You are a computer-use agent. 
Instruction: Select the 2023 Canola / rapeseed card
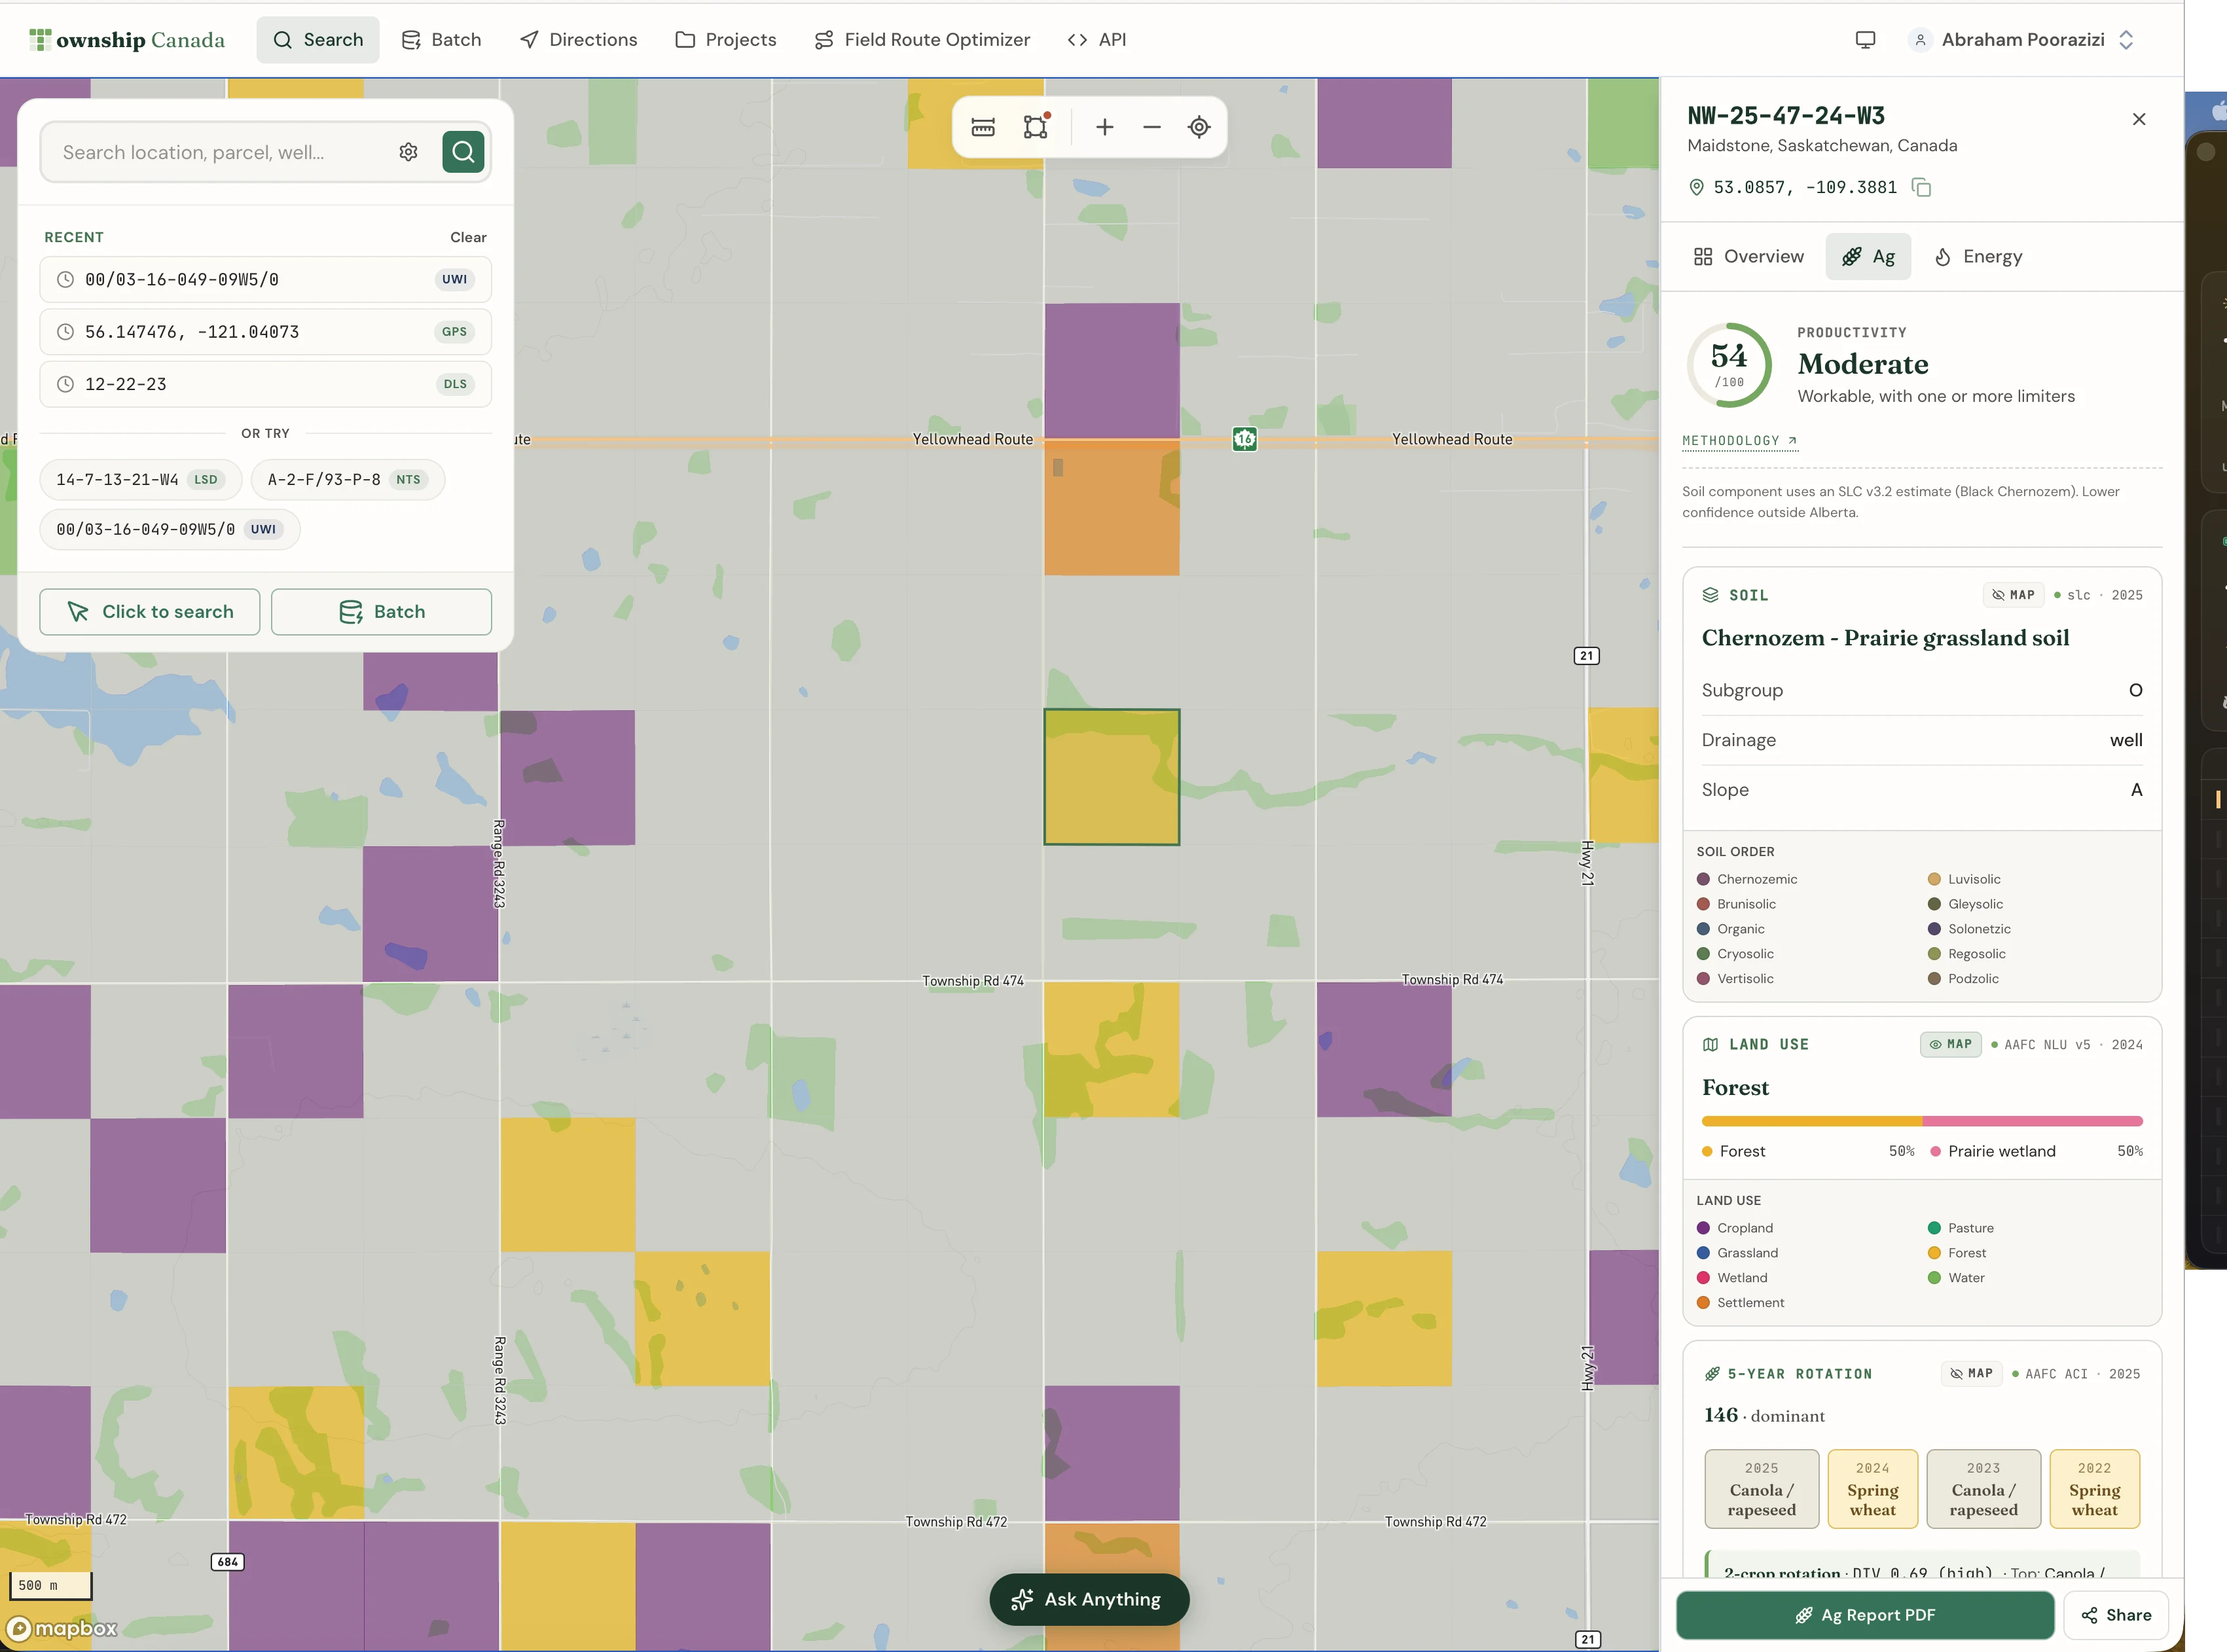1983,1489
